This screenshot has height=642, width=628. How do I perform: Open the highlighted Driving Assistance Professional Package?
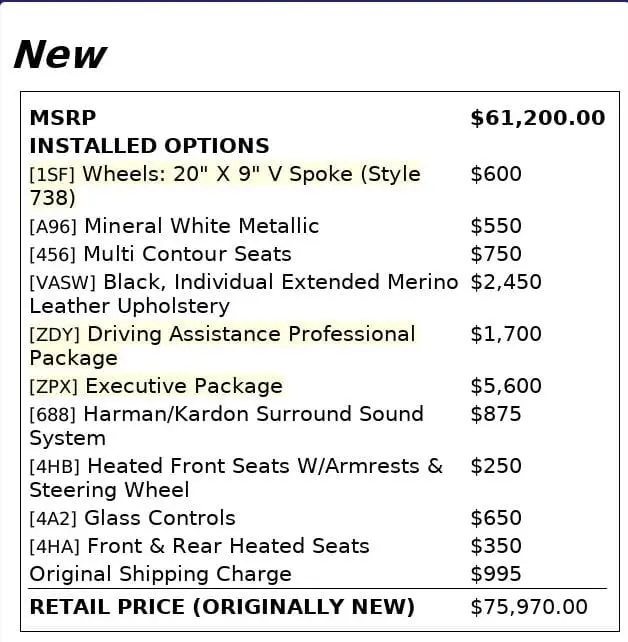pyautogui.click(x=222, y=346)
